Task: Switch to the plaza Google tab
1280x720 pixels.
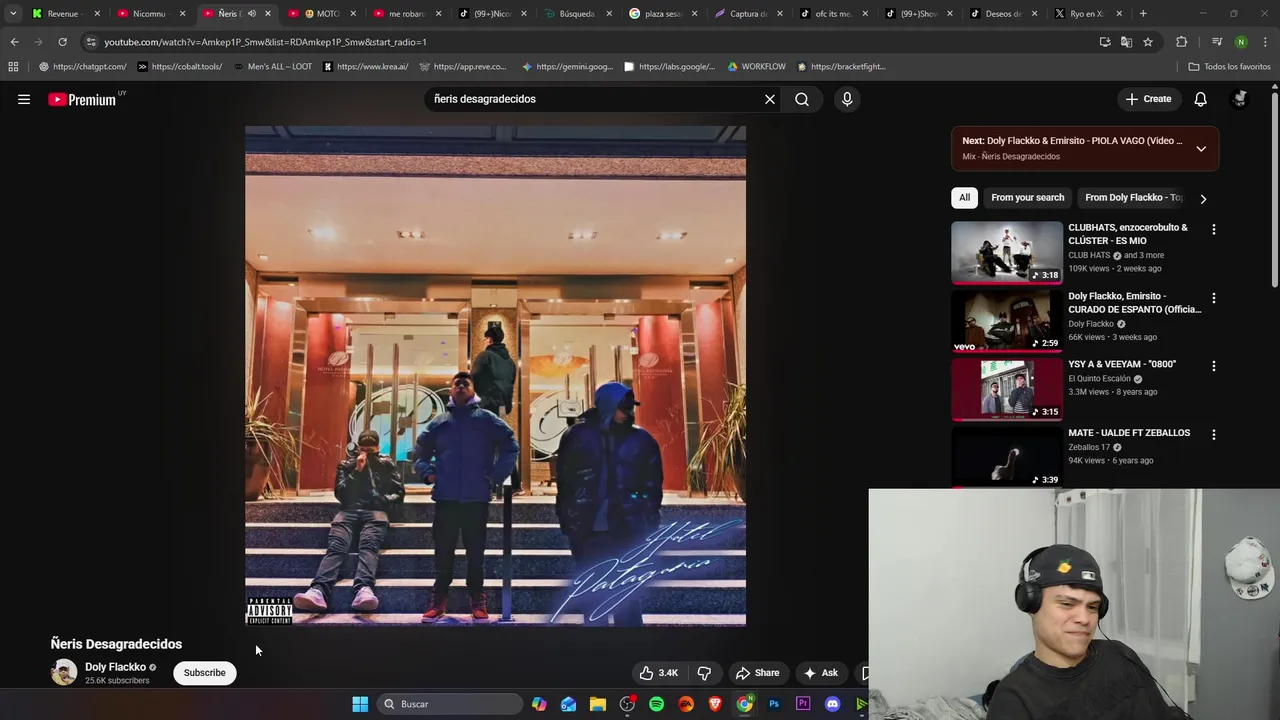Action: pos(662,14)
